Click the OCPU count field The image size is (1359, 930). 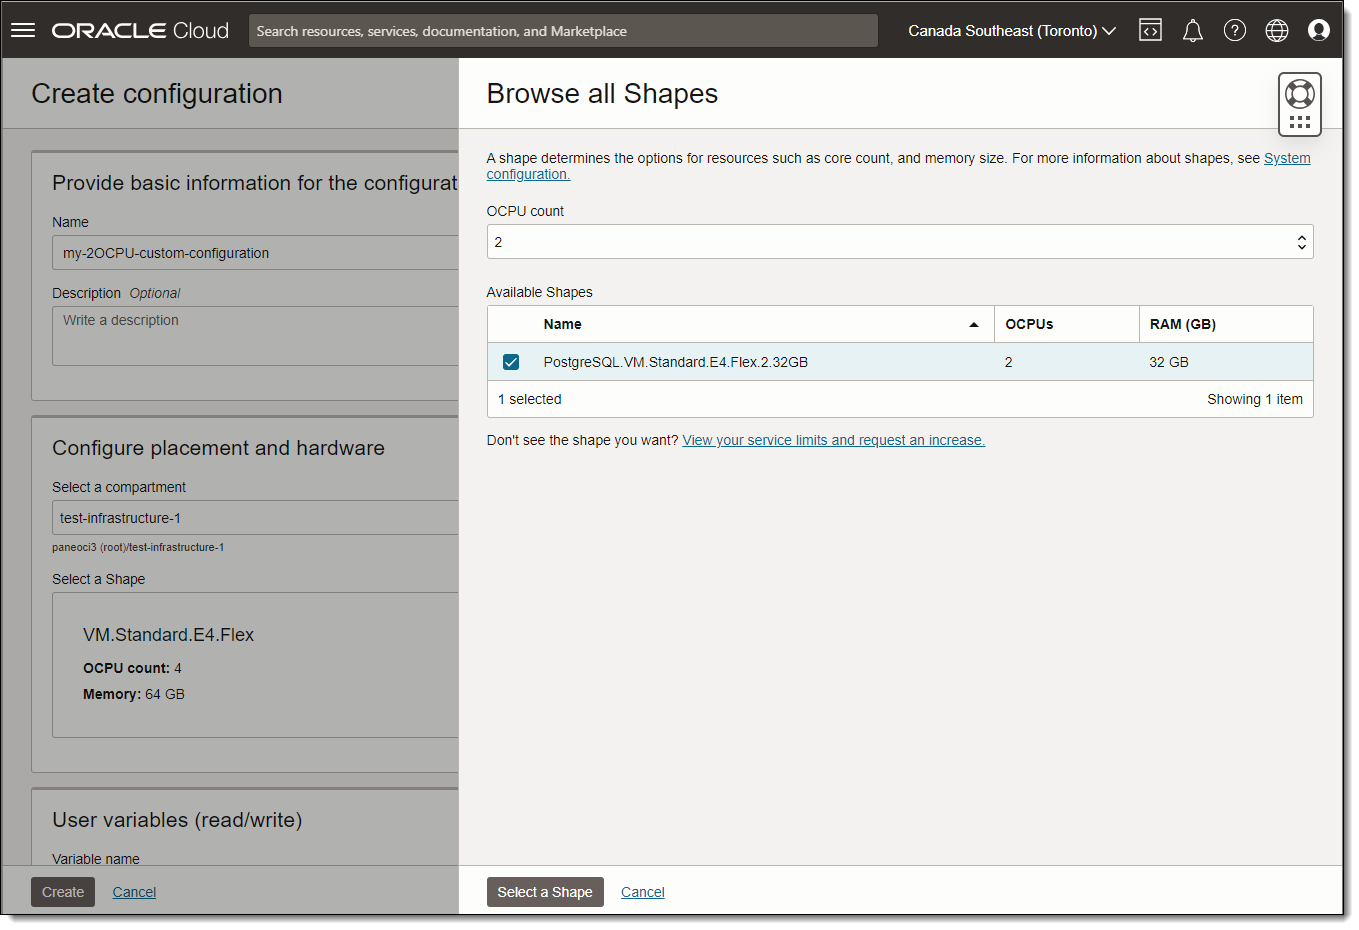tap(899, 242)
